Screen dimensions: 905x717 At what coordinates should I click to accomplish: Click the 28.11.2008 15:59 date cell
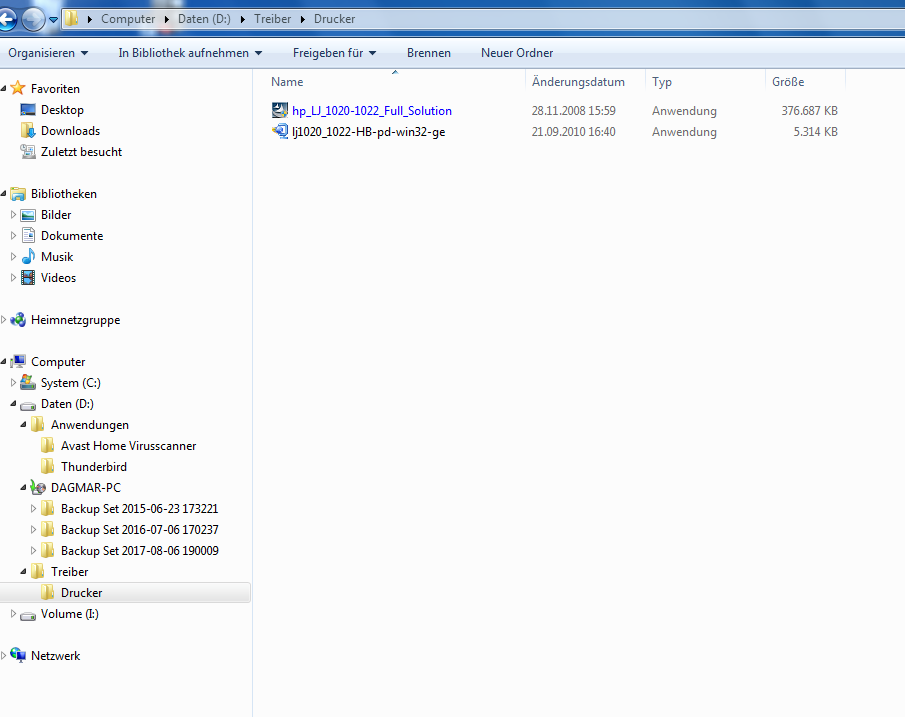pos(573,111)
